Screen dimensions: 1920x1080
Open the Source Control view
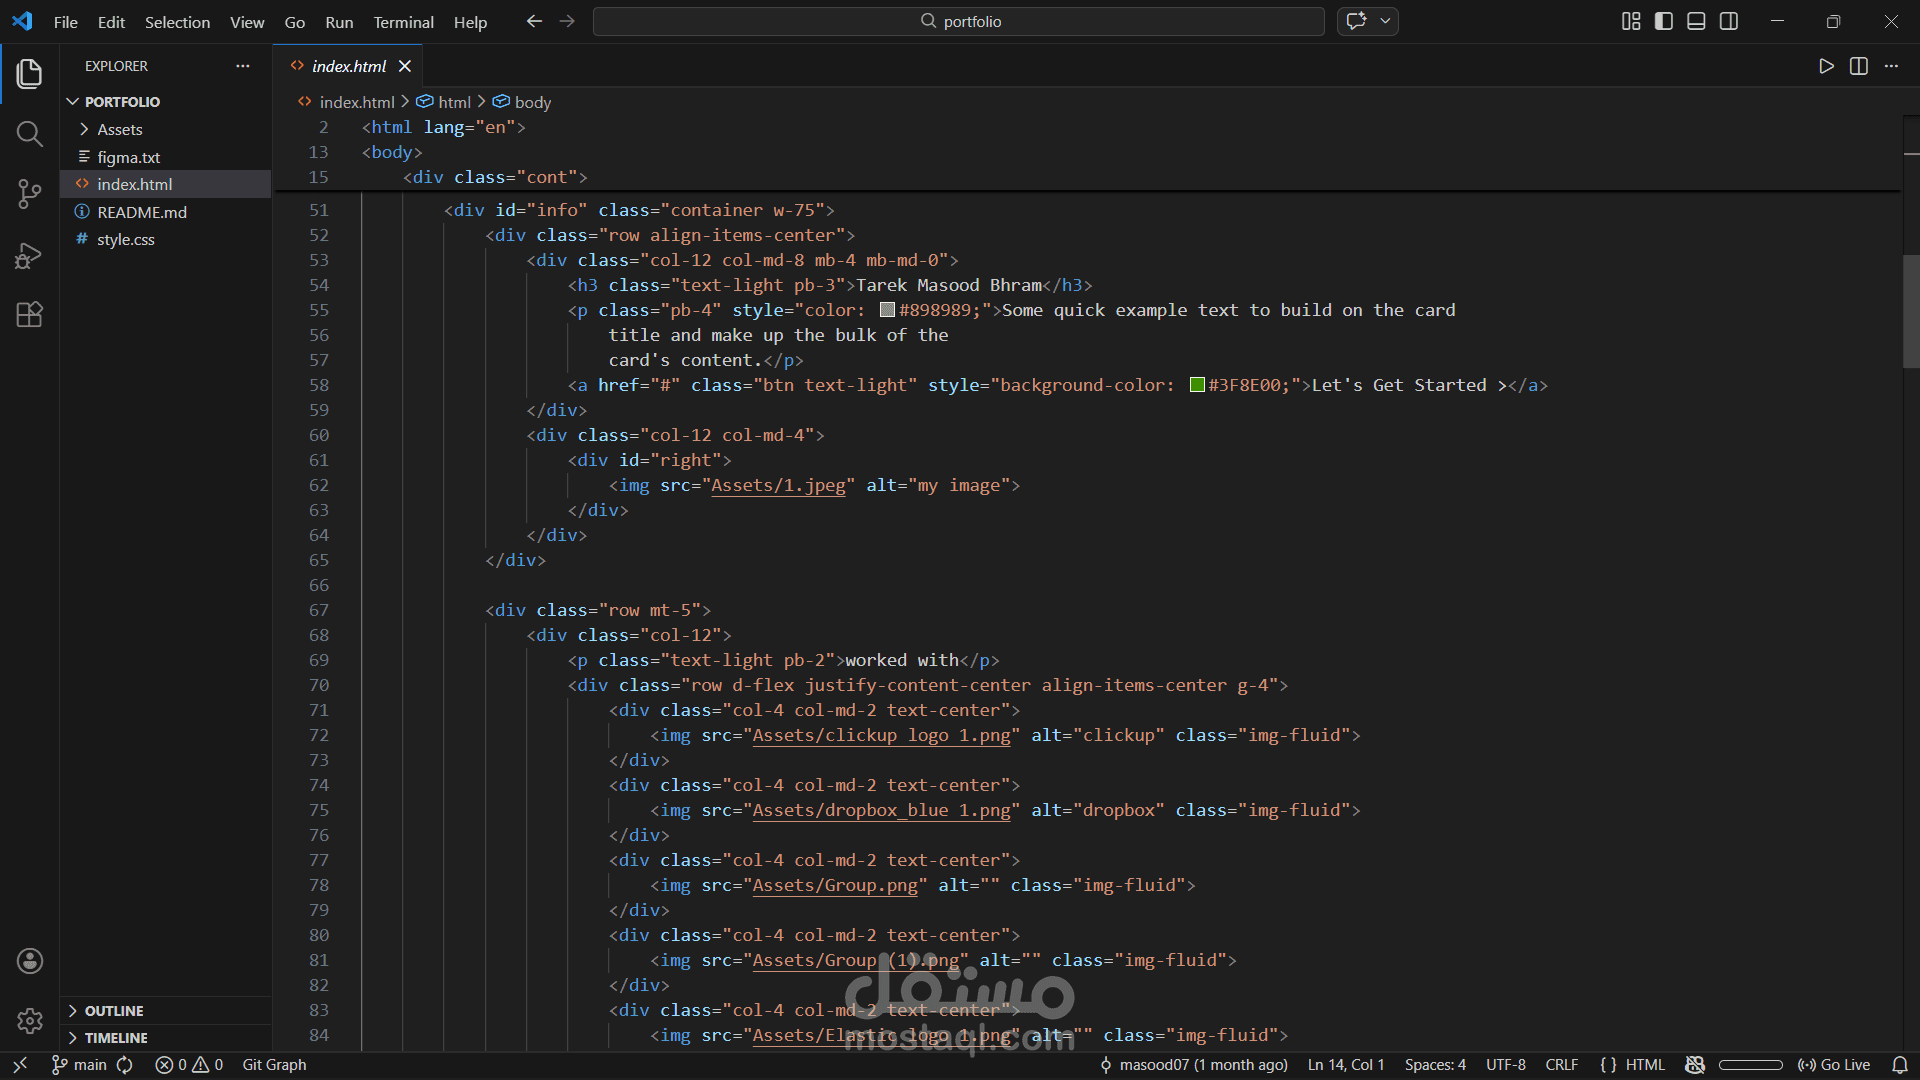(29, 194)
